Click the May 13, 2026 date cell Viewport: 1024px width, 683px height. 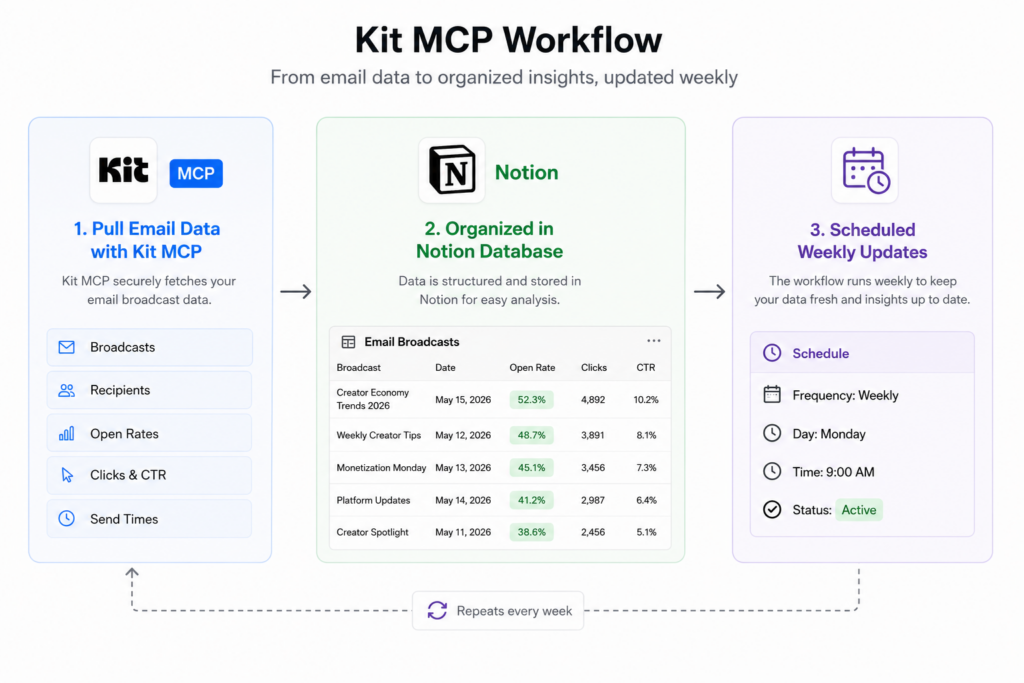463,468
